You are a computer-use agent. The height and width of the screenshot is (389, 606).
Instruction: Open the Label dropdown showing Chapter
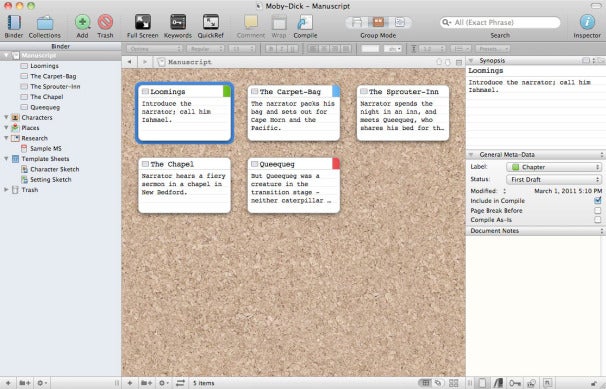tap(554, 167)
